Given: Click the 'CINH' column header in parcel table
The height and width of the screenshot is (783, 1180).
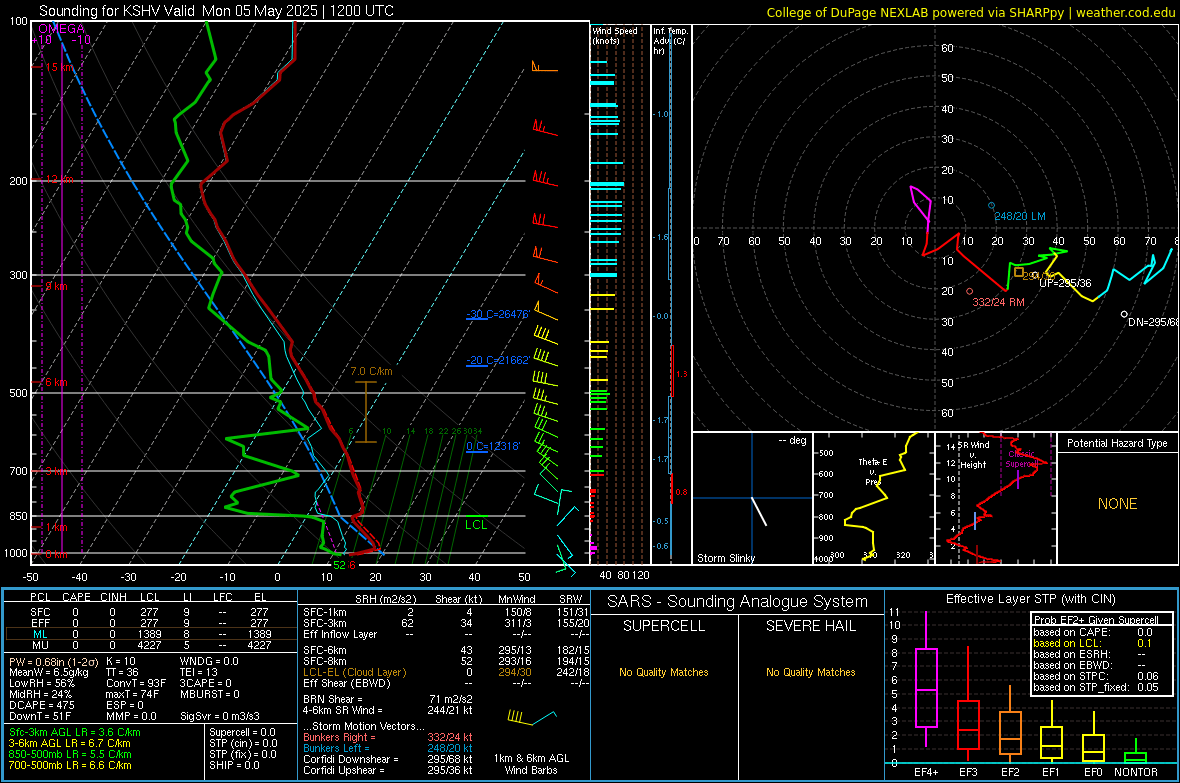Looking at the screenshot, I should pyautogui.click(x=113, y=597).
